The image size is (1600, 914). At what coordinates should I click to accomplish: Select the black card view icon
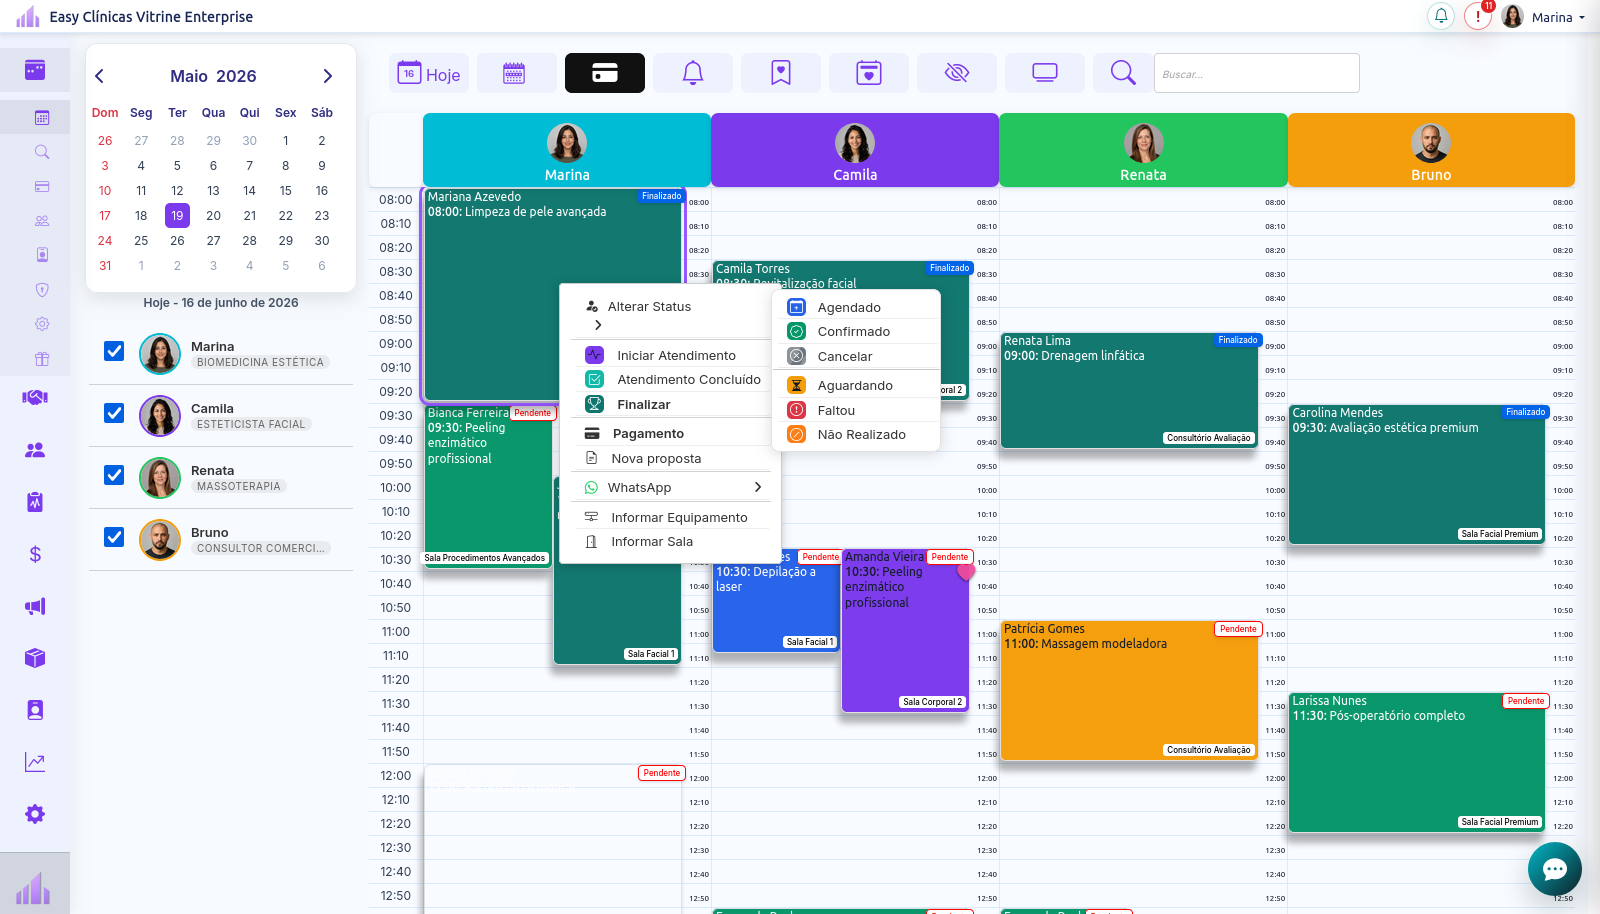[605, 73]
